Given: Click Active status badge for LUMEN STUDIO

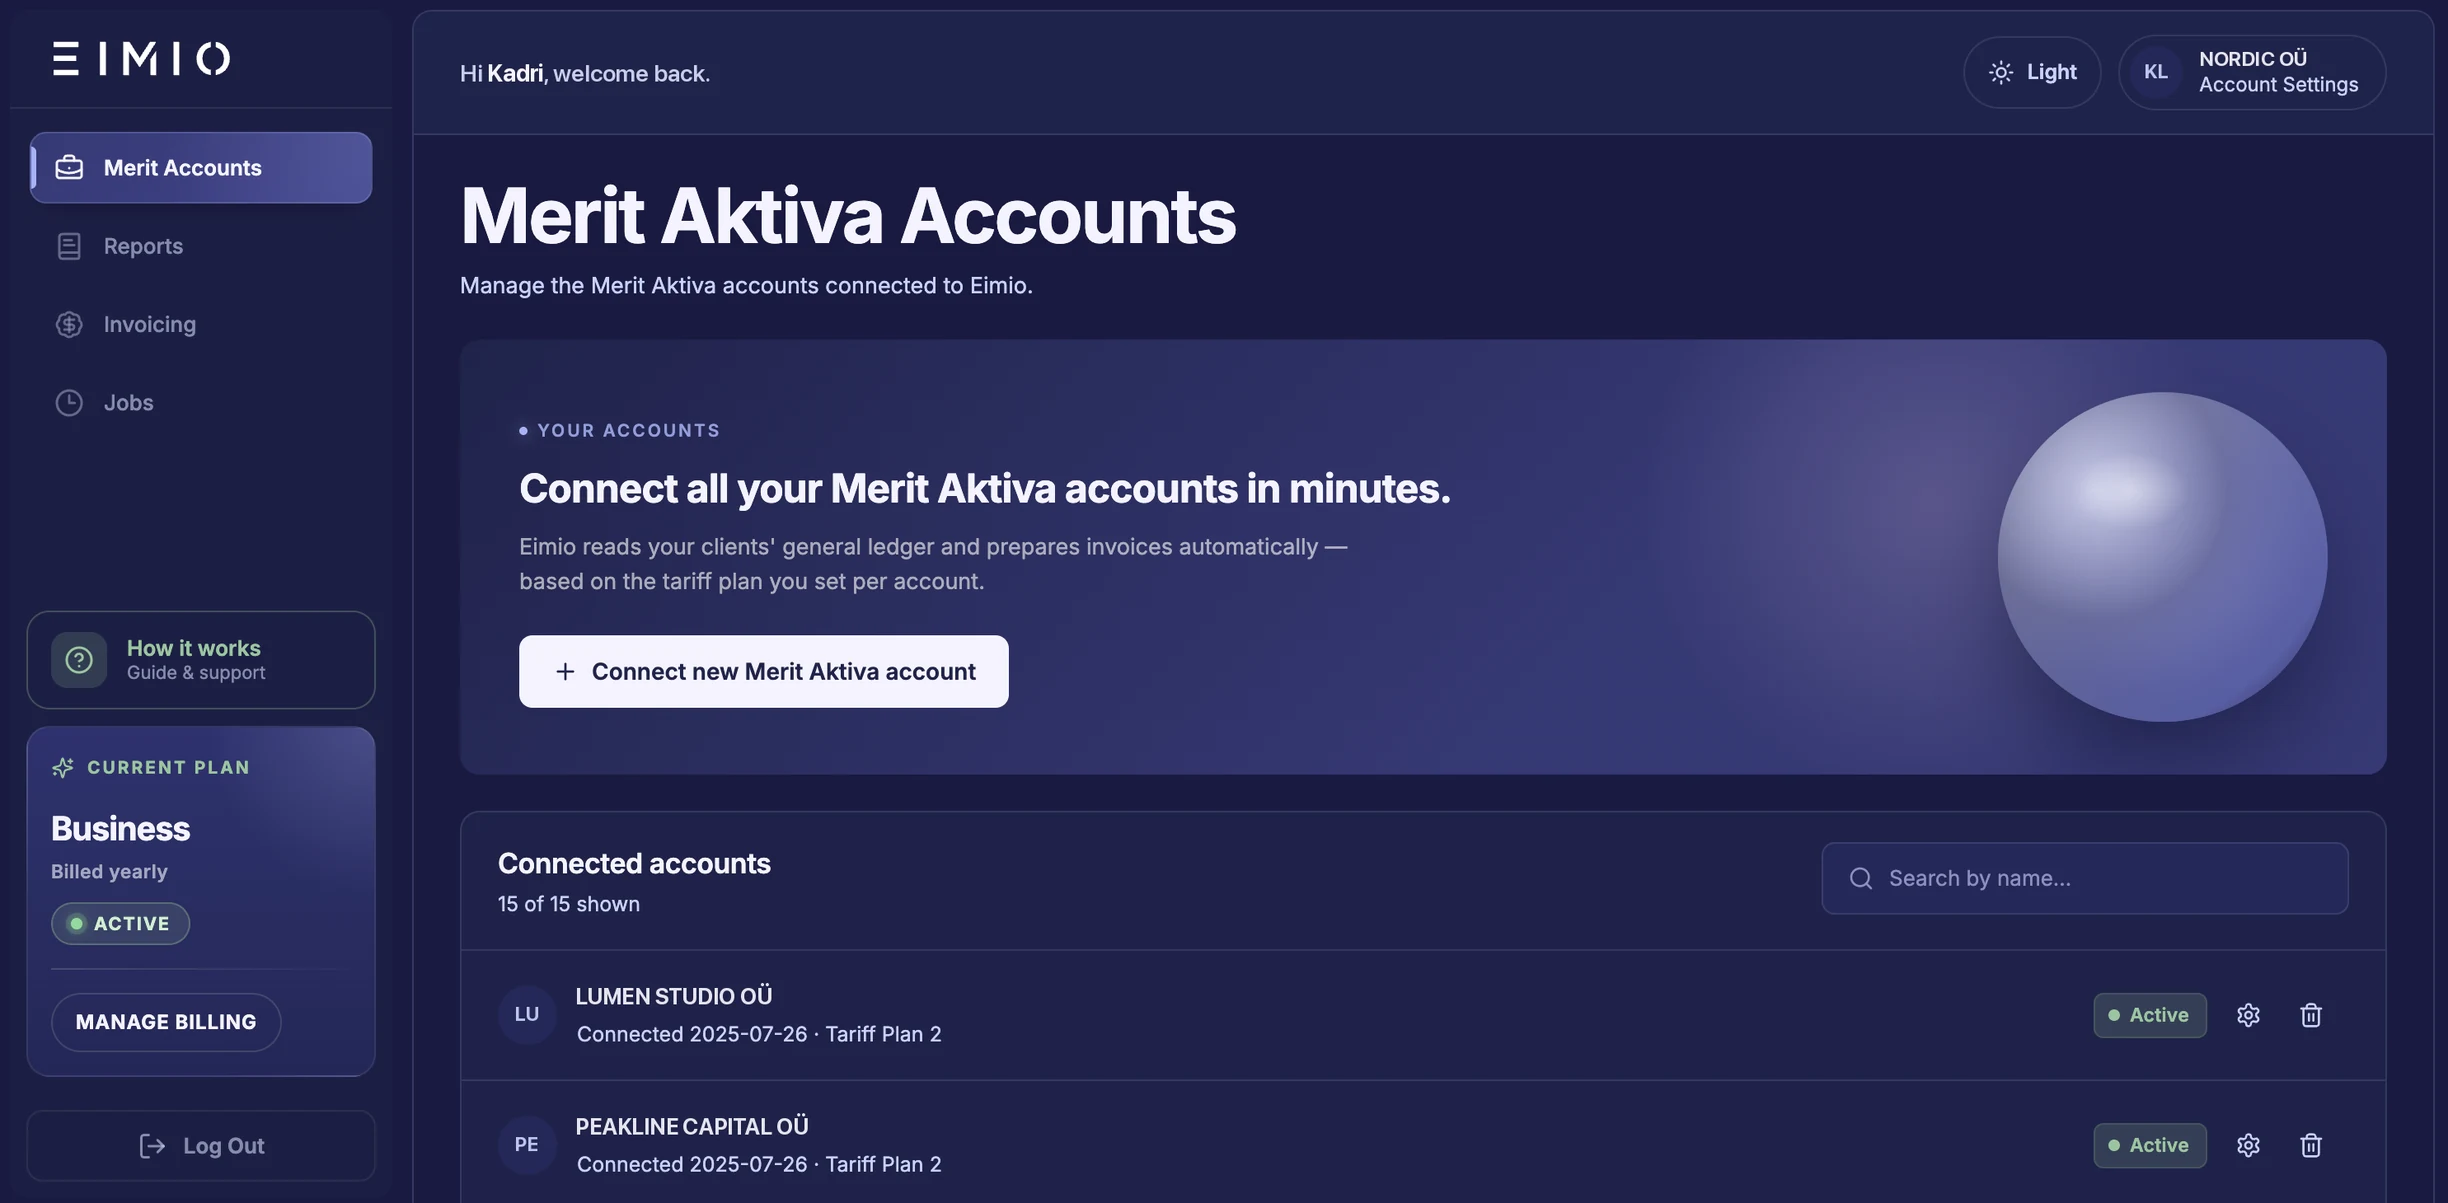Looking at the screenshot, I should [x=2150, y=1015].
